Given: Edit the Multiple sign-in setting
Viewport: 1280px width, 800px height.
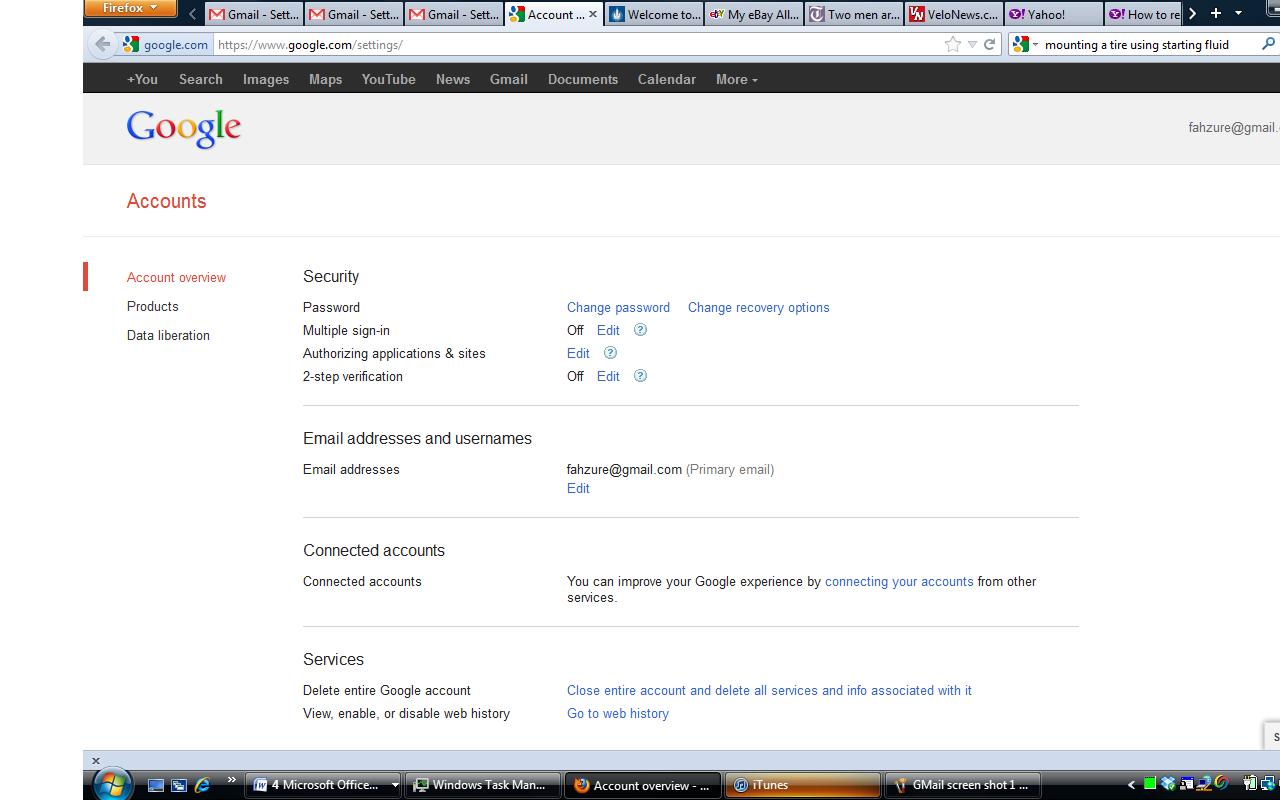Looking at the screenshot, I should coord(608,330).
